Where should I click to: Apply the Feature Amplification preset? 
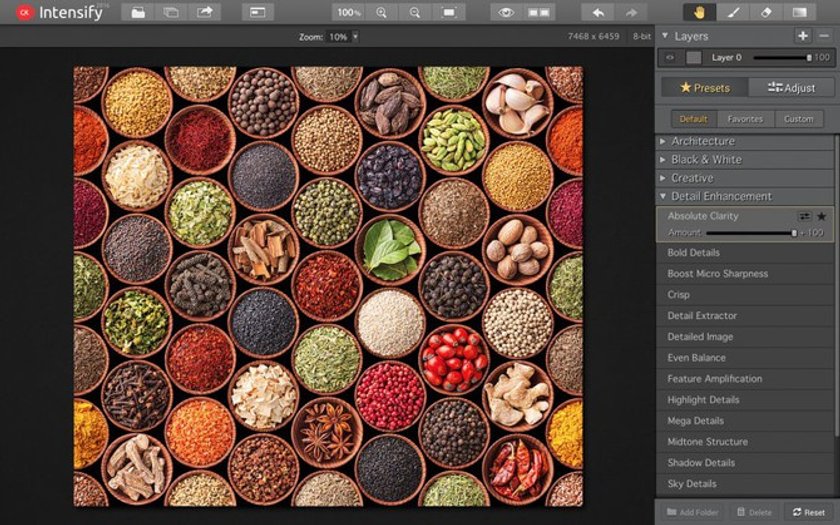pyautogui.click(x=745, y=379)
